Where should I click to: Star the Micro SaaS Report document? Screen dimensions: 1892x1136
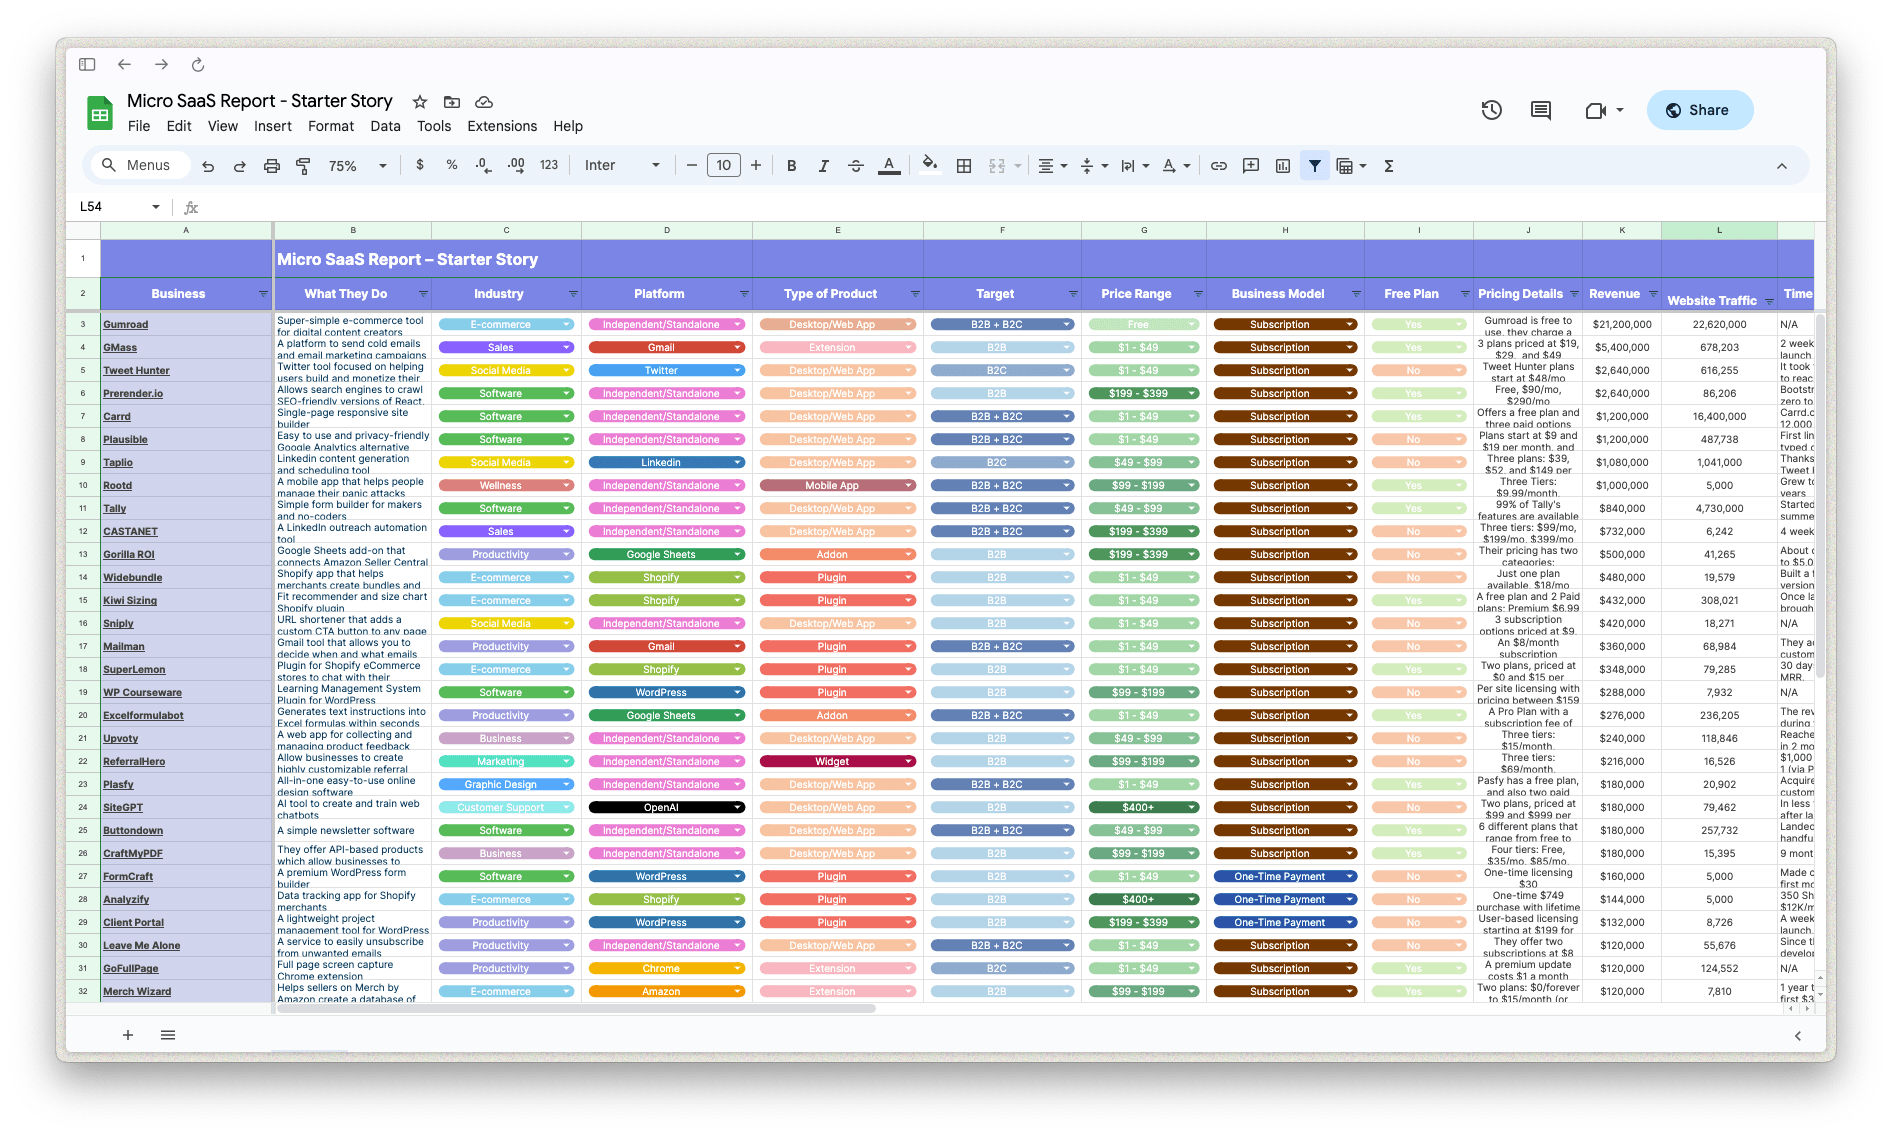tap(420, 102)
